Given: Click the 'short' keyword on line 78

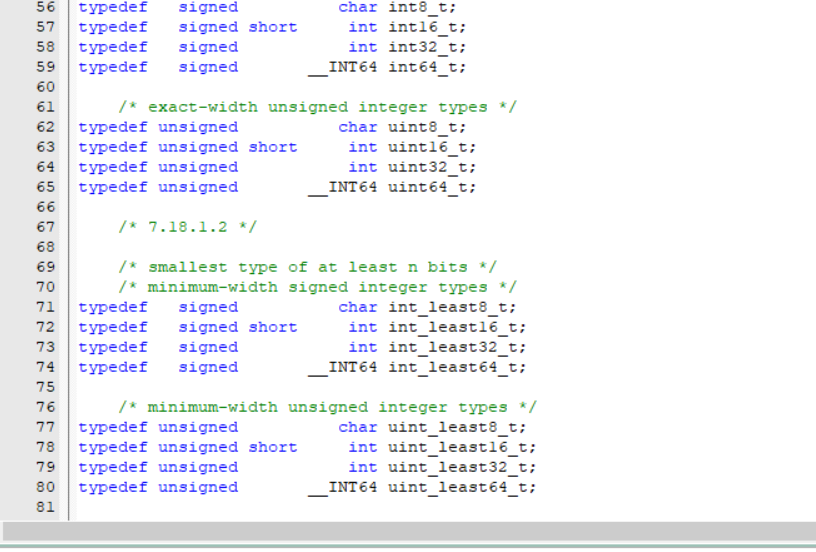Looking at the screenshot, I should tap(273, 447).
